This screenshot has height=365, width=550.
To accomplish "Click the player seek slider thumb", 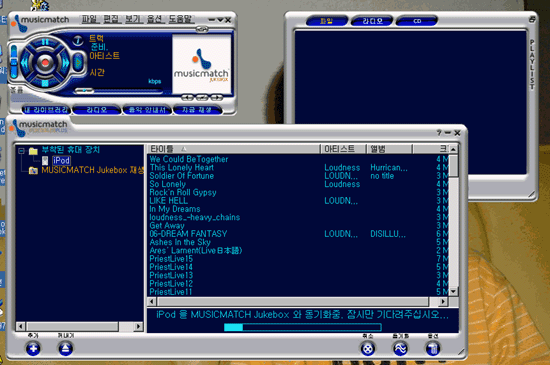I will [x=84, y=91].
